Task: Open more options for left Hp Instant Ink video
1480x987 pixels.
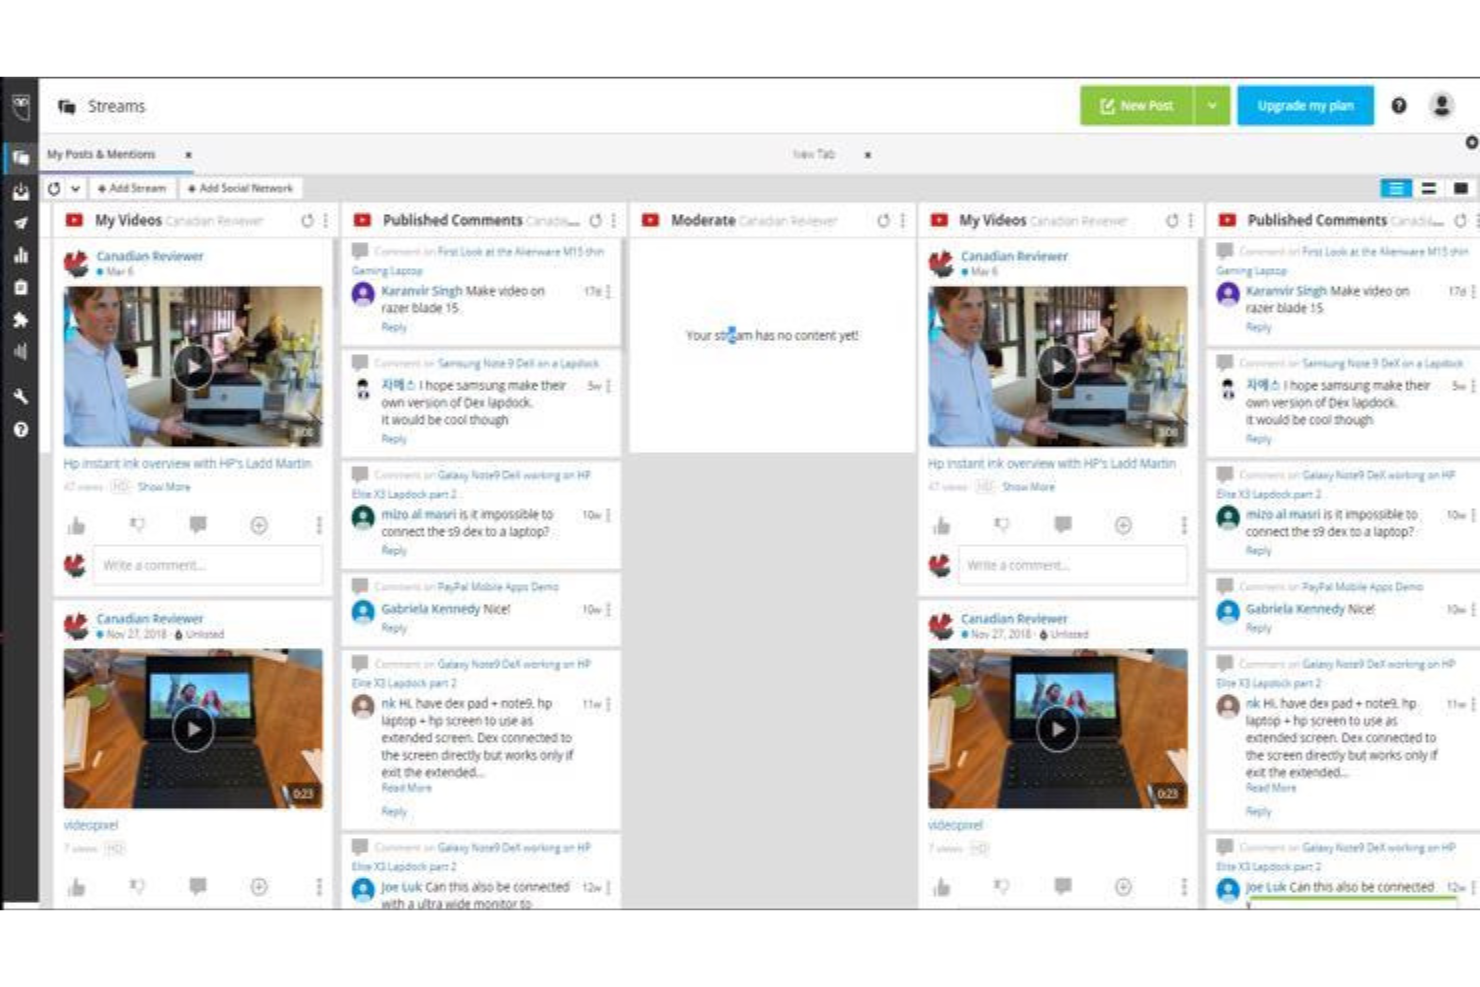Action: click(x=319, y=525)
